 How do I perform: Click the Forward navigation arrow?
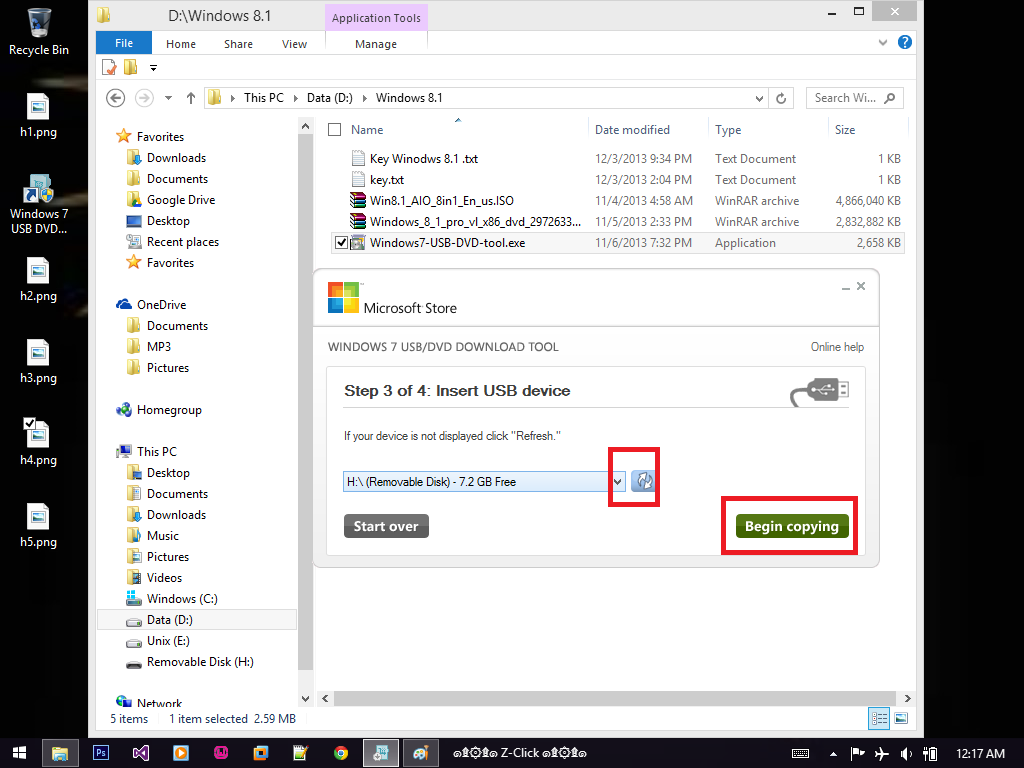tap(144, 98)
